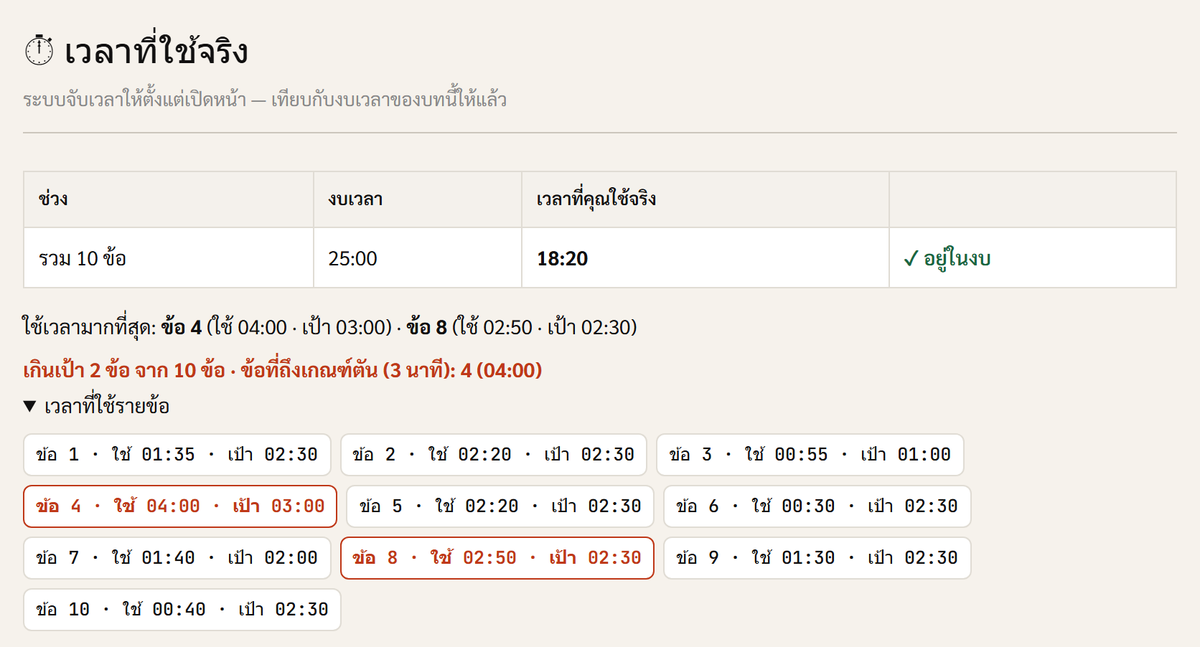
Task: Select the ข้อ 5 time chip
Action: [500, 506]
